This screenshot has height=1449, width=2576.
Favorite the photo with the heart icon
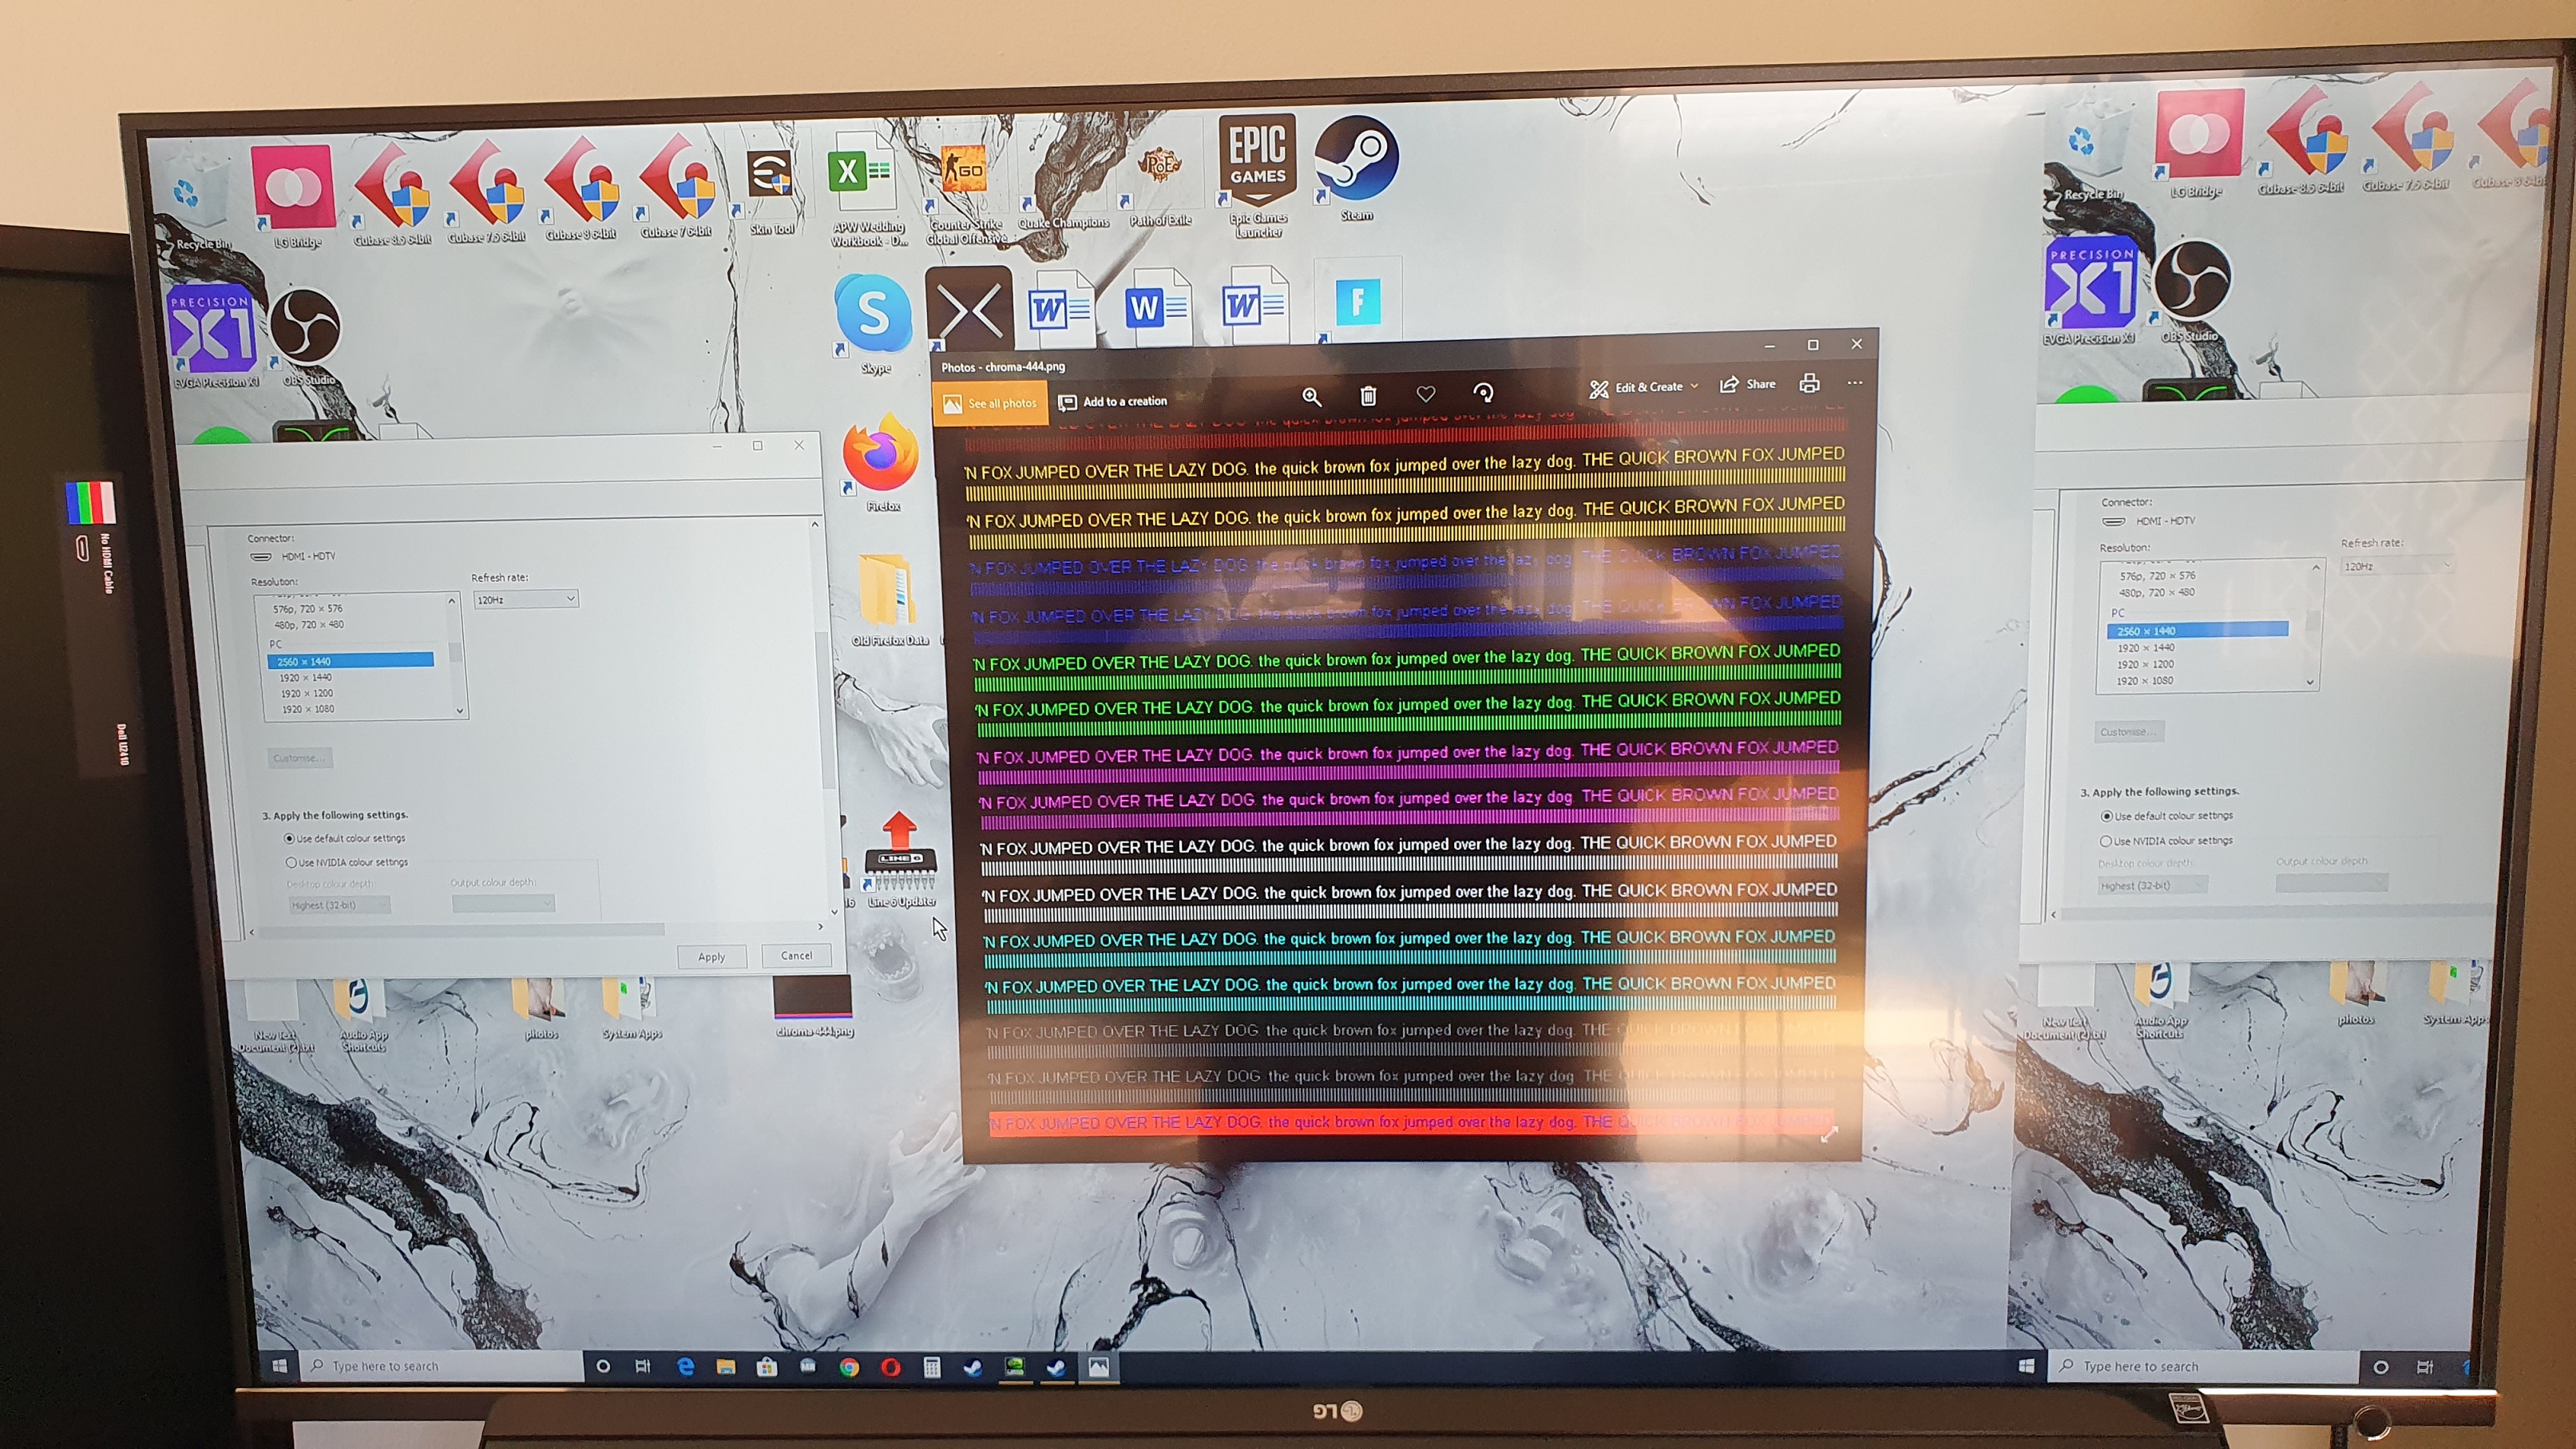click(x=1426, y=394)
